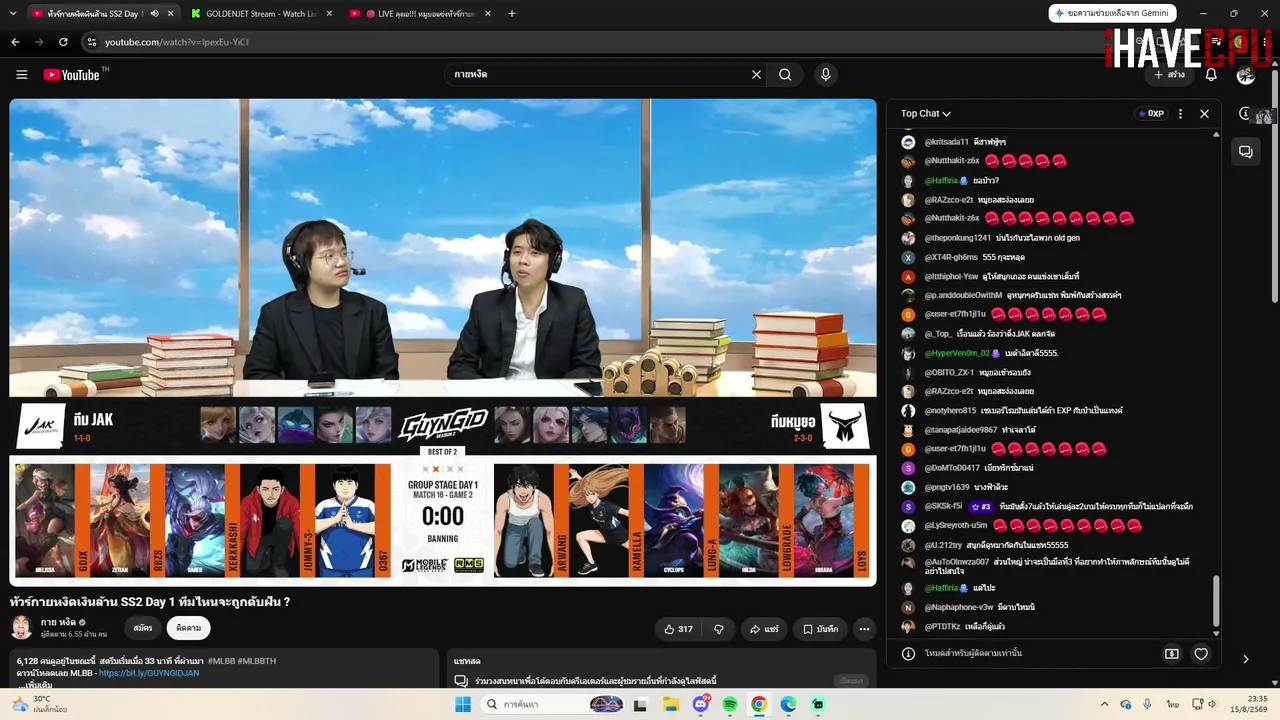This screenshot has height=720, width=1280.
Task: Clear the YouTube search box text
Action: click(x=756, y=74)
